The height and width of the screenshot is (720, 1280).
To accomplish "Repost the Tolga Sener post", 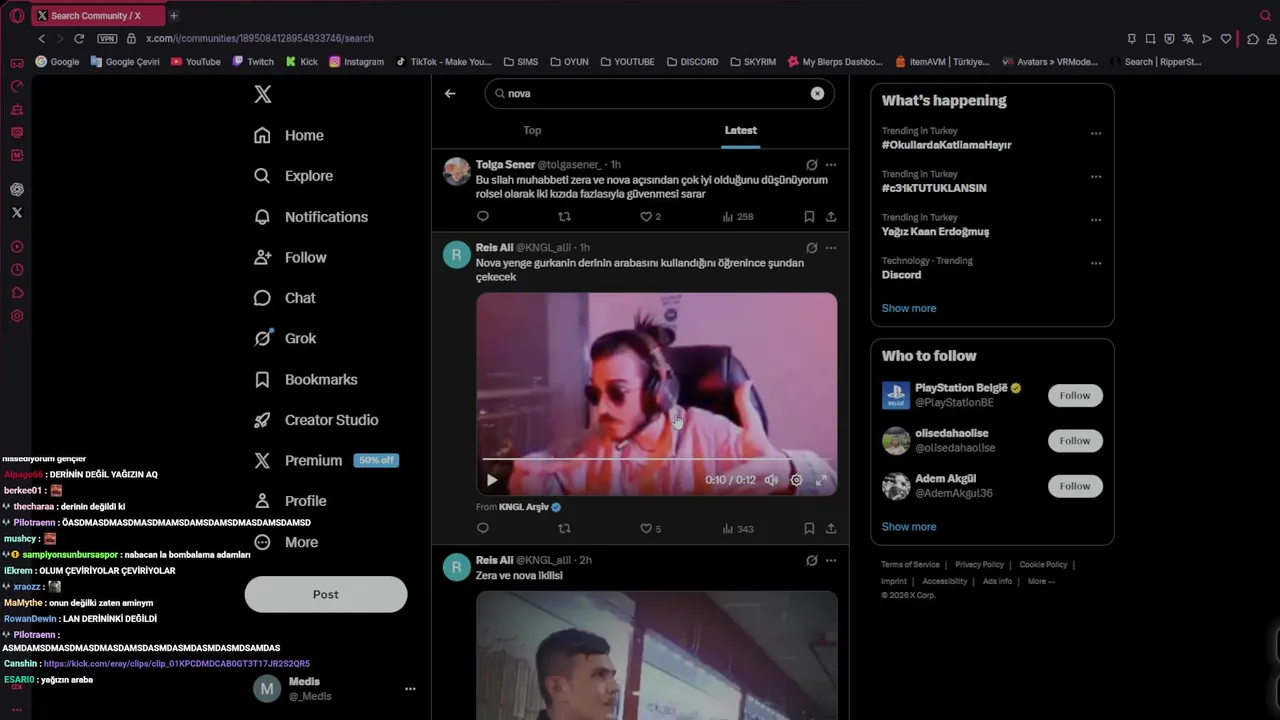I will pos(564,216).
